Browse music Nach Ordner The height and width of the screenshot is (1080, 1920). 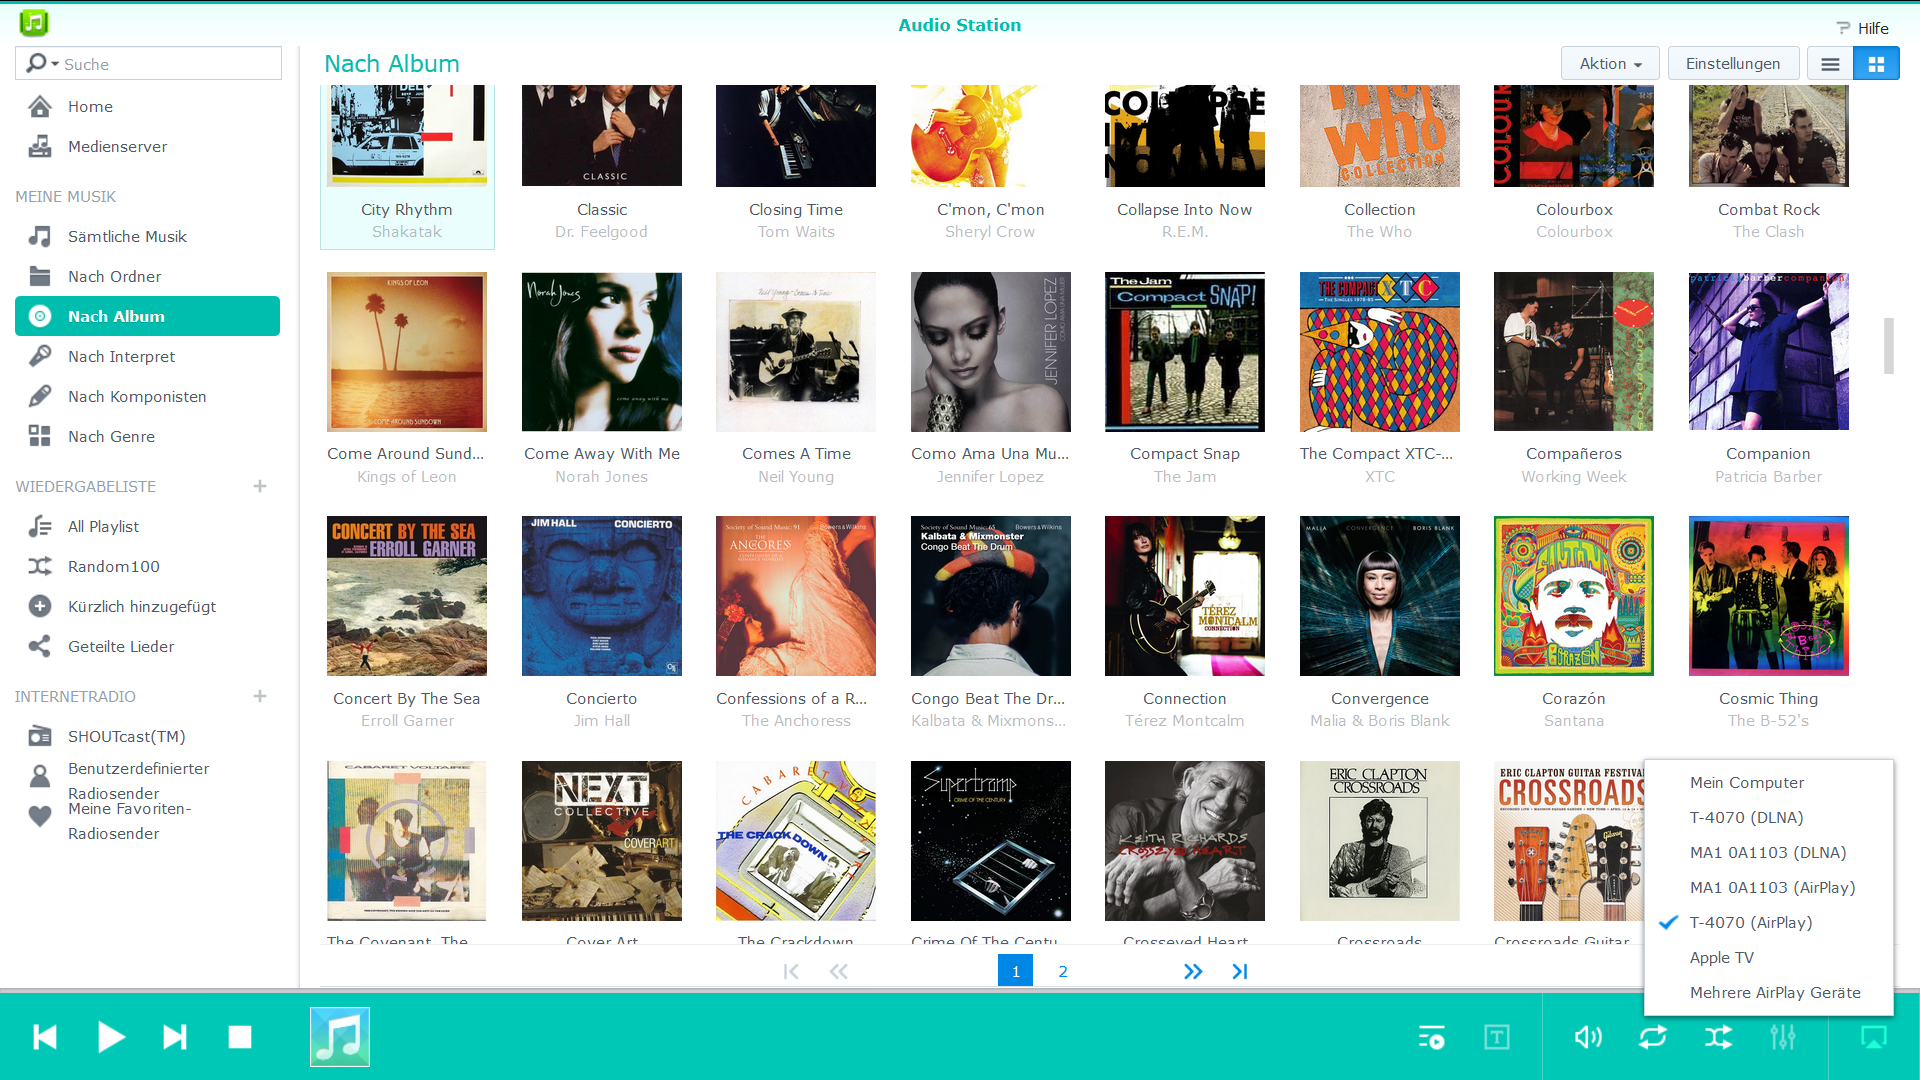pyautogui.click(x=148, y=276)
